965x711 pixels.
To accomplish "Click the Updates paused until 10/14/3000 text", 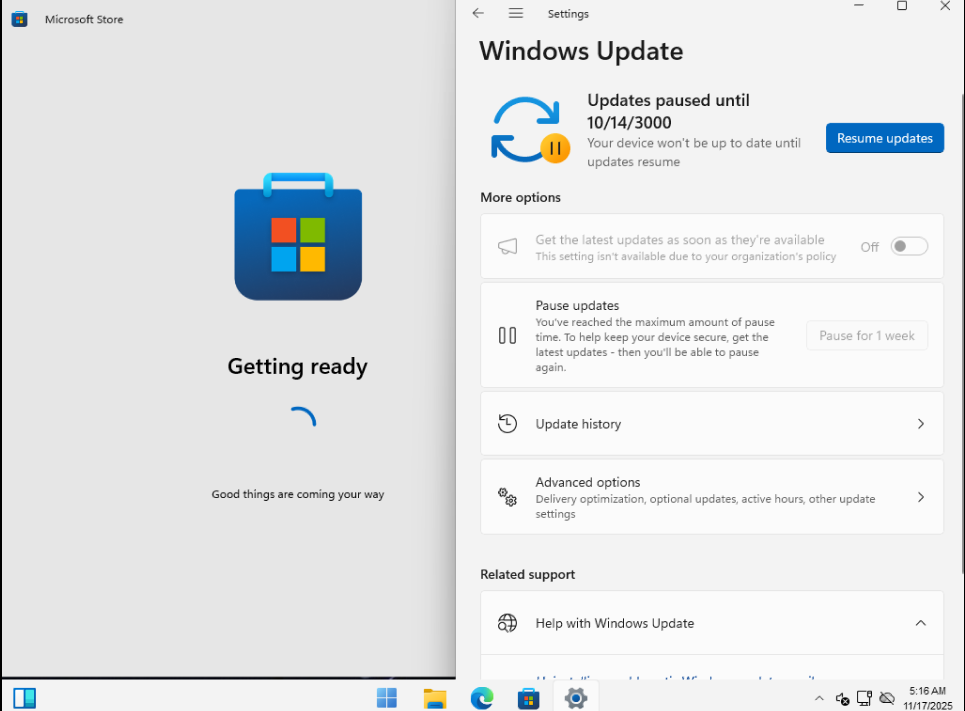I will point(668,111).
